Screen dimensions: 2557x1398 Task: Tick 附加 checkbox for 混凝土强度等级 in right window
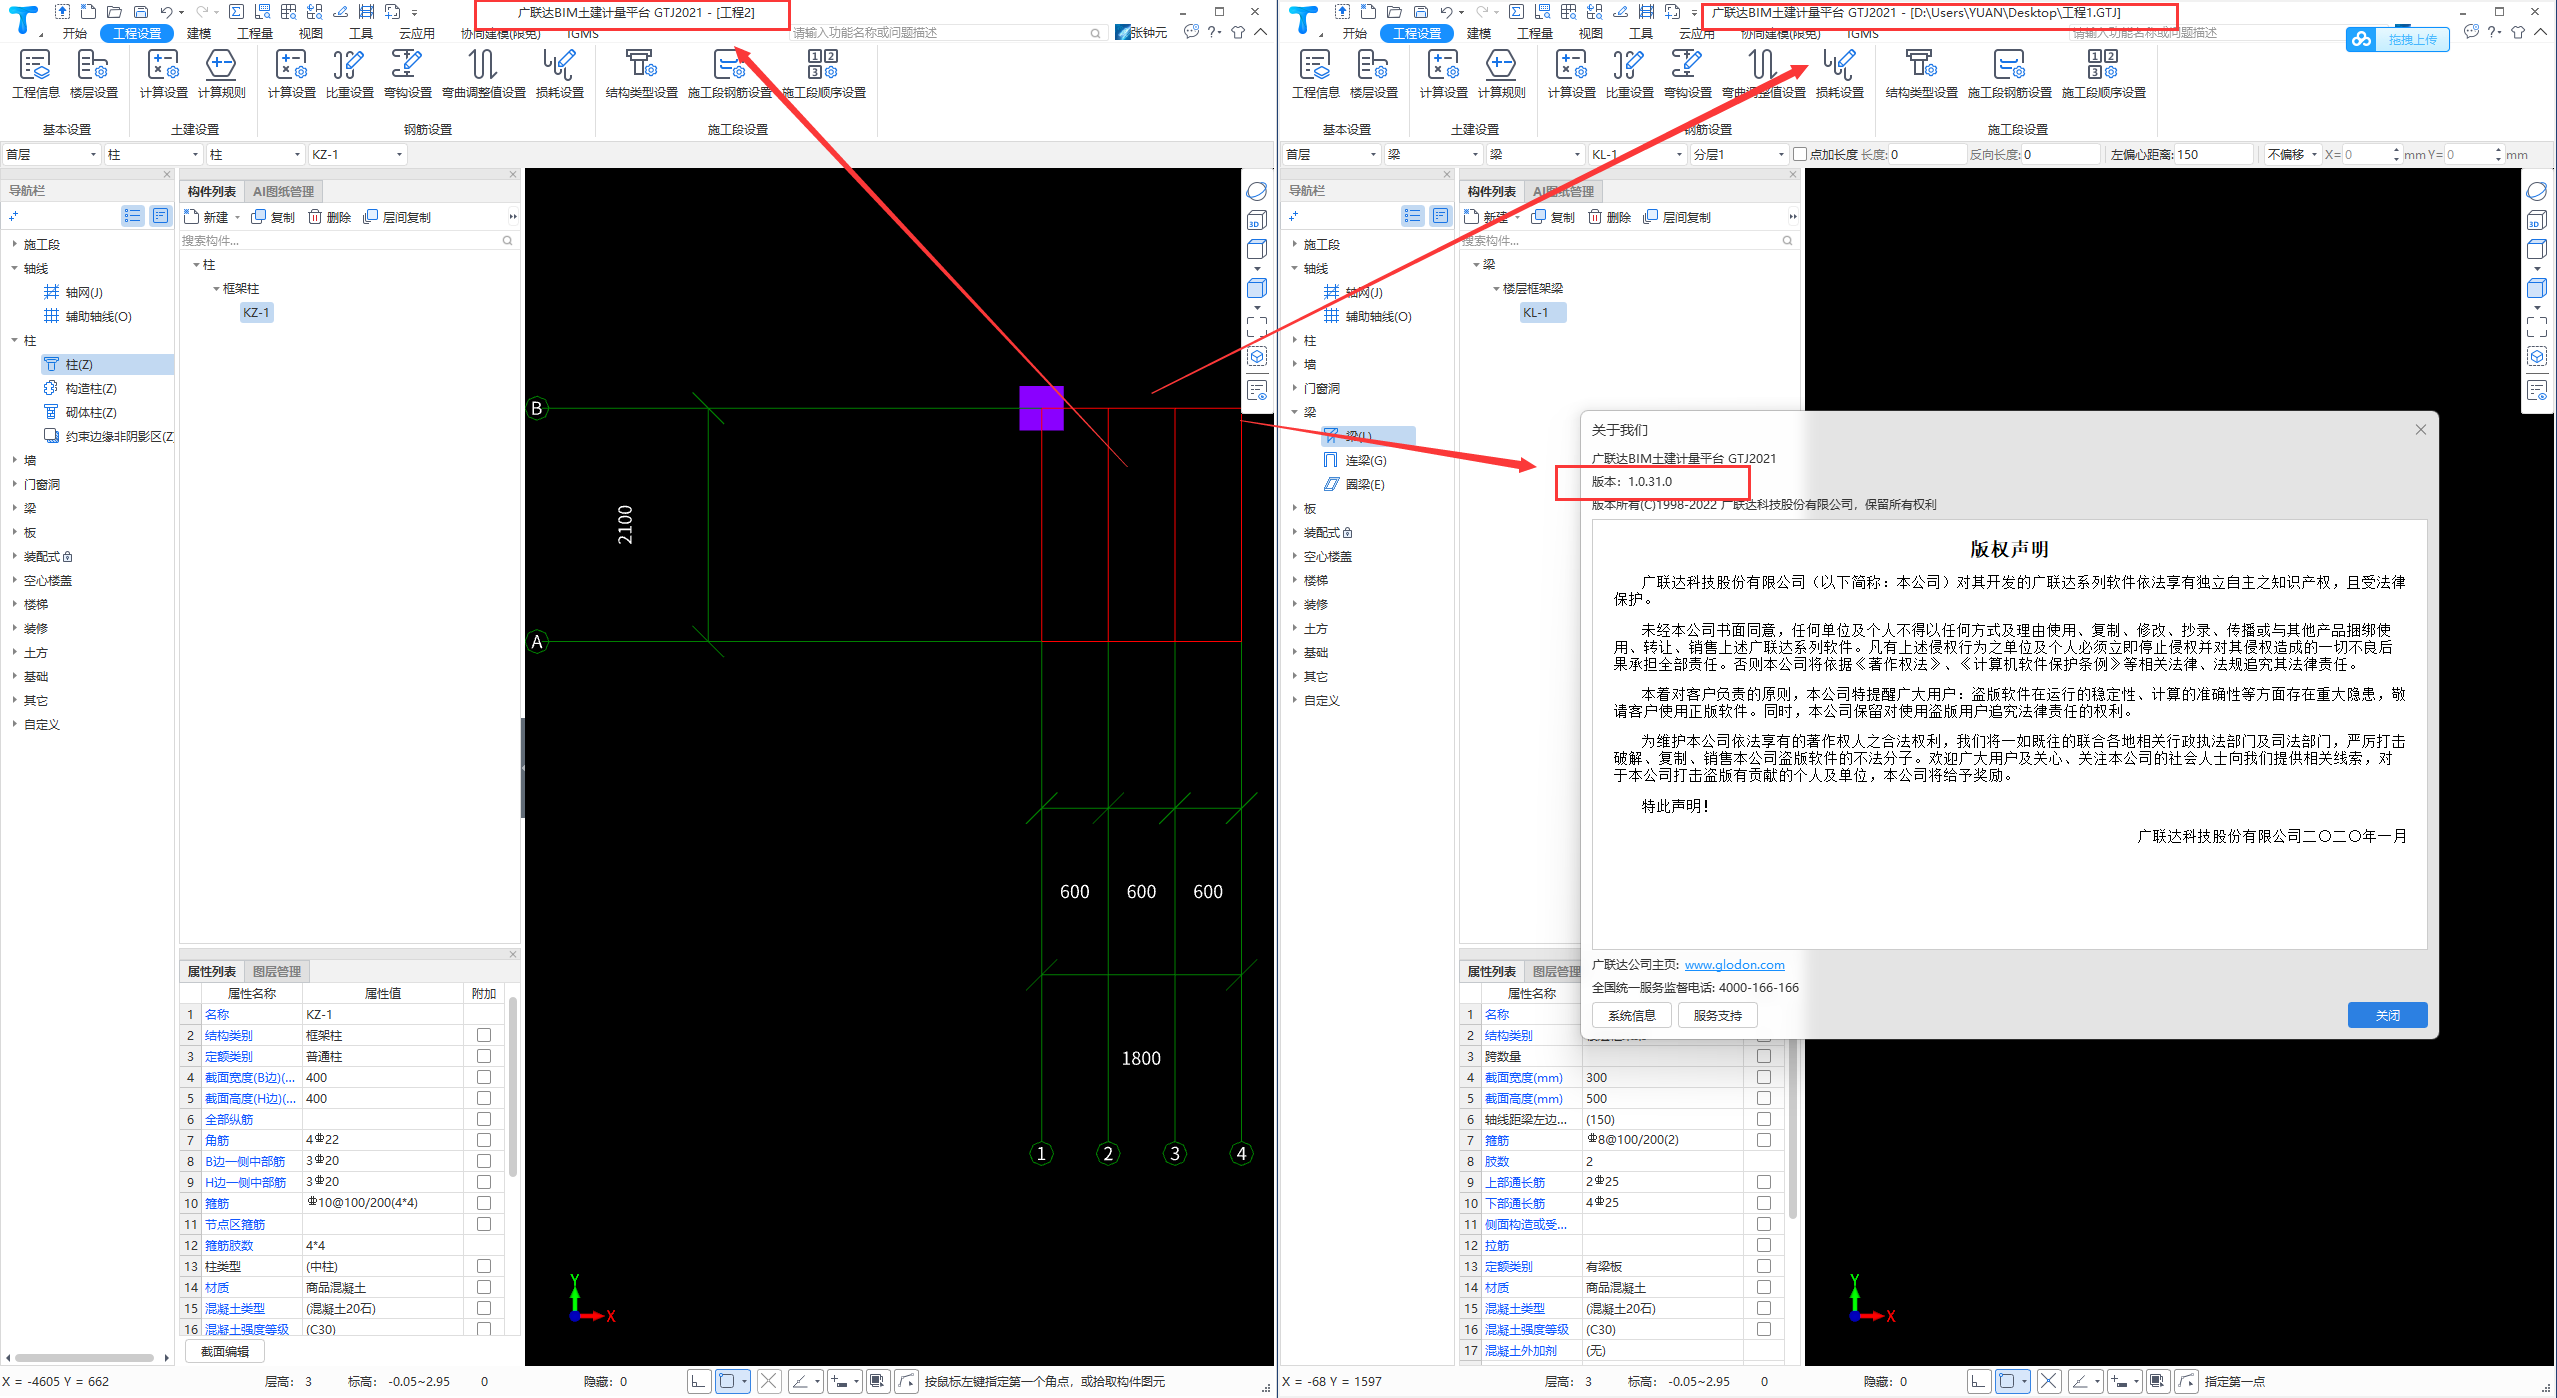point(1764,1329)
